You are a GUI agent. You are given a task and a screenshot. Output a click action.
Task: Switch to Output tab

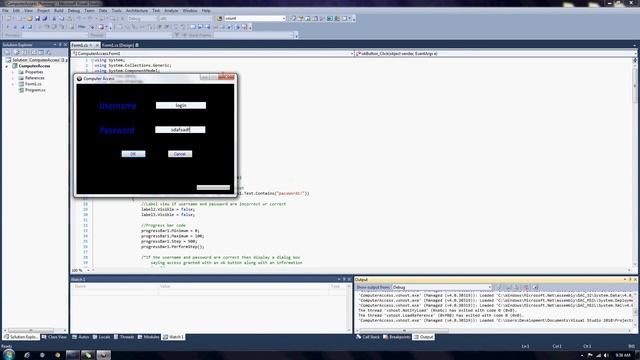pyautogui.click(x=424, y=337)
